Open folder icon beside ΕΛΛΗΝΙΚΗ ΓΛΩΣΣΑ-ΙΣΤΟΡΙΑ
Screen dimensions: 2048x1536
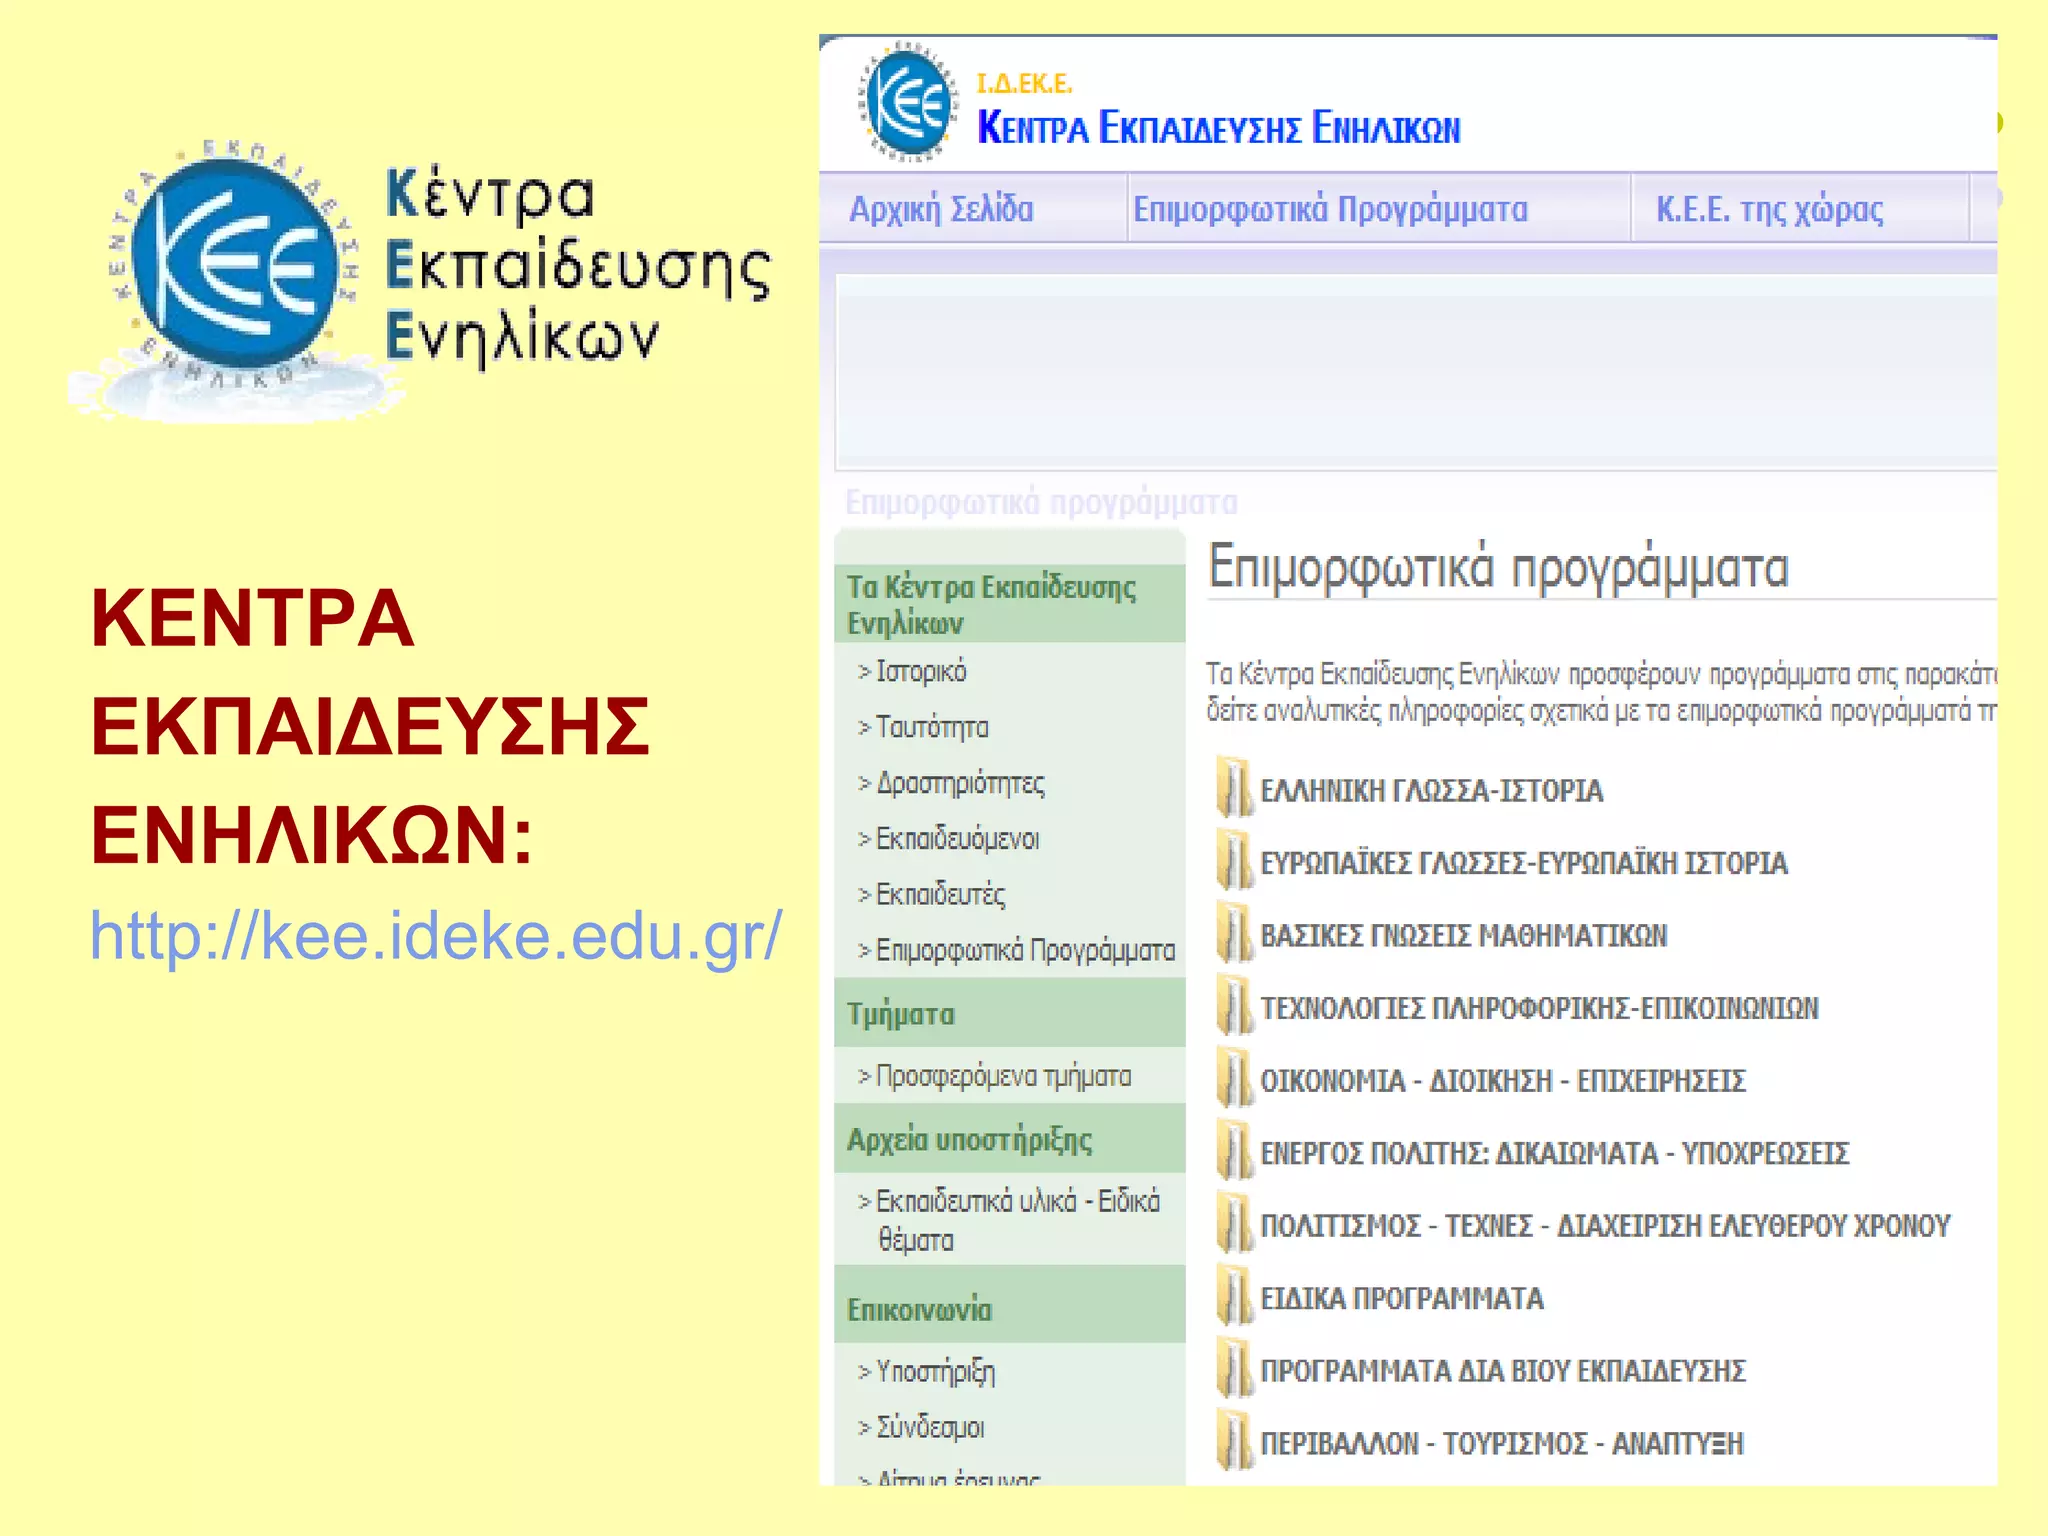(x=1234, y=789)
